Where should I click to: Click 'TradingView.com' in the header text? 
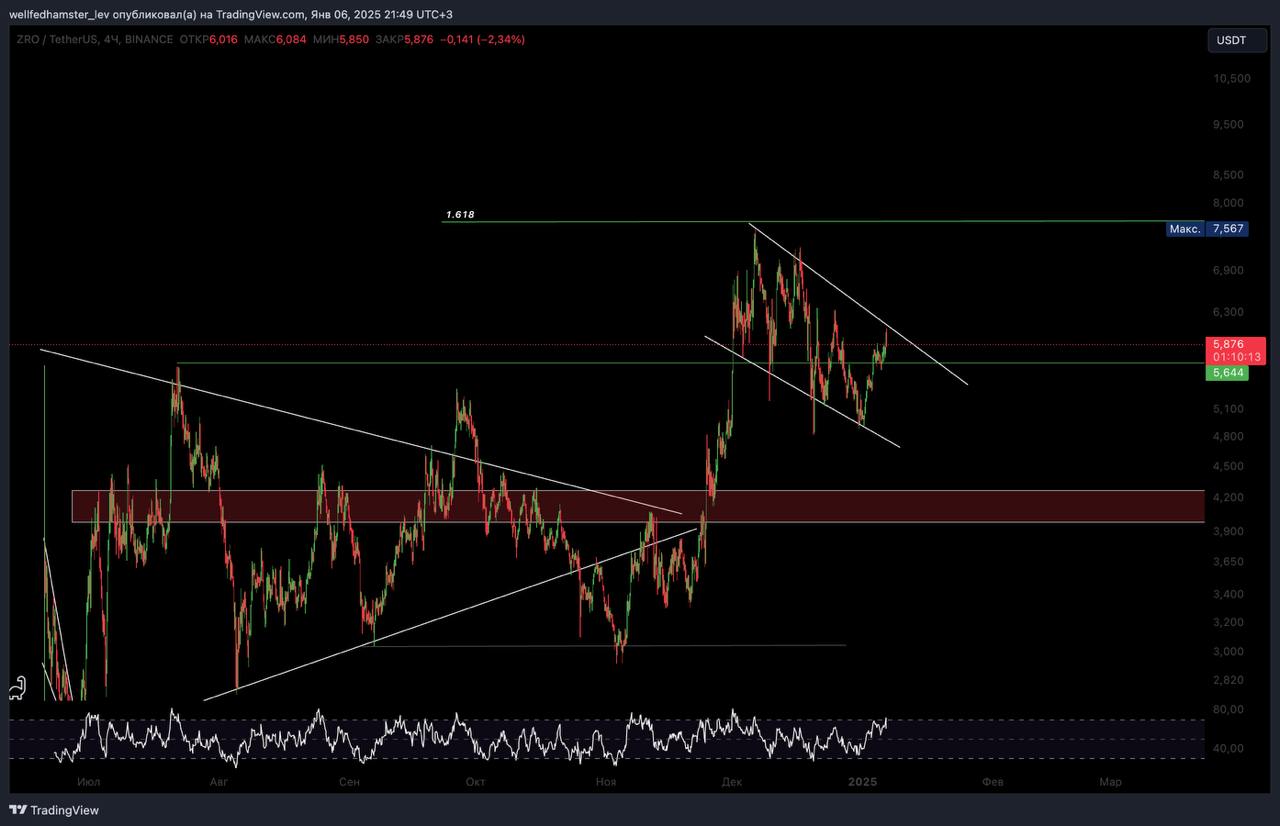coord(261,14)
